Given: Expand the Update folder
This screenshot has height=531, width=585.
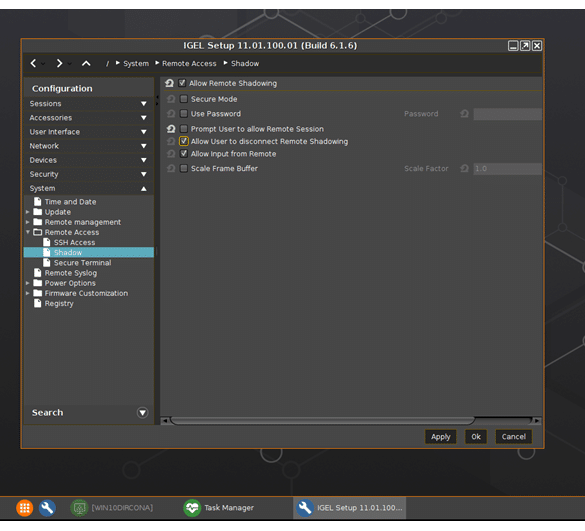Looking at the screenshot, I should [x=28, y=212].
